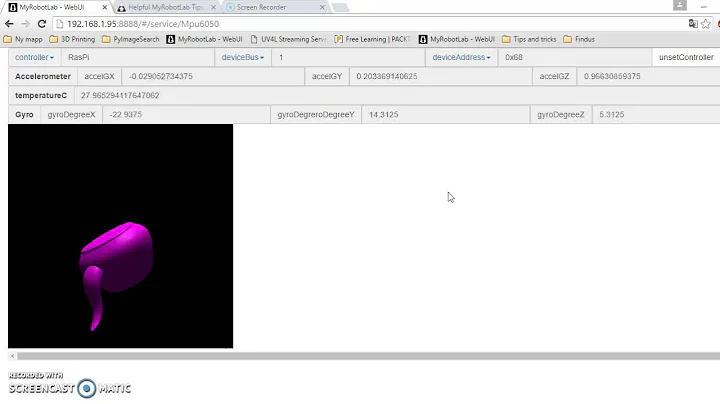Expand the deviceBus dropdown

[x=243, y=57]
